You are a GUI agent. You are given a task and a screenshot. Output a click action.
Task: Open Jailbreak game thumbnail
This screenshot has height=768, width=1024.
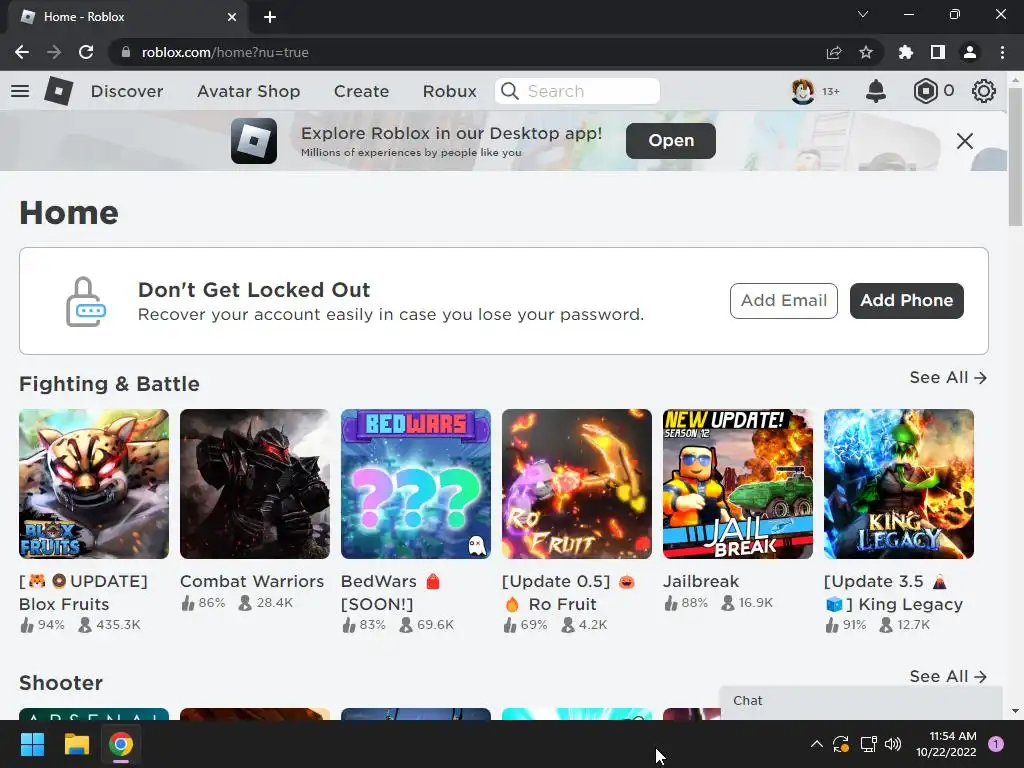[738, 484]
